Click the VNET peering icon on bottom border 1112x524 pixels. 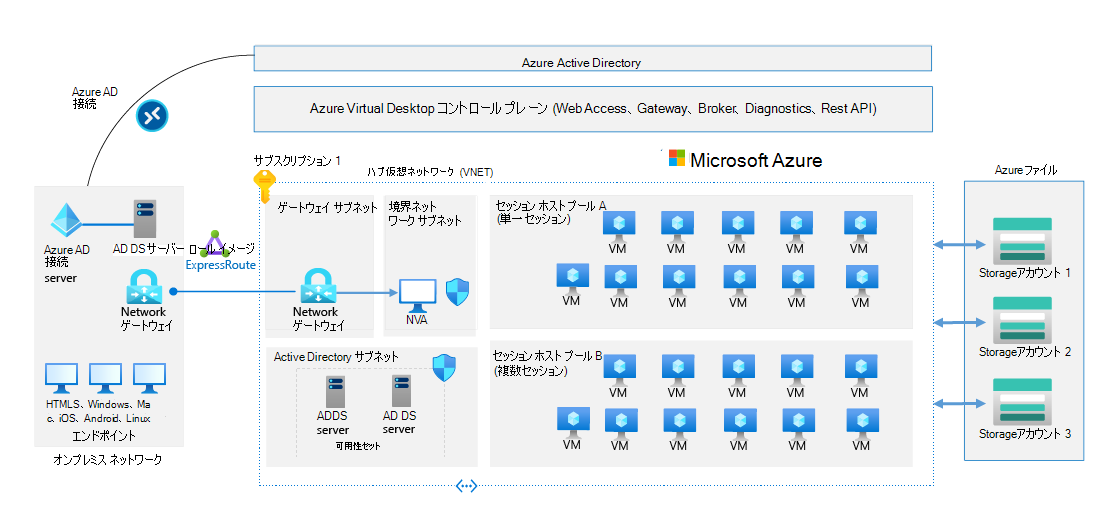(x=466, y=486)
